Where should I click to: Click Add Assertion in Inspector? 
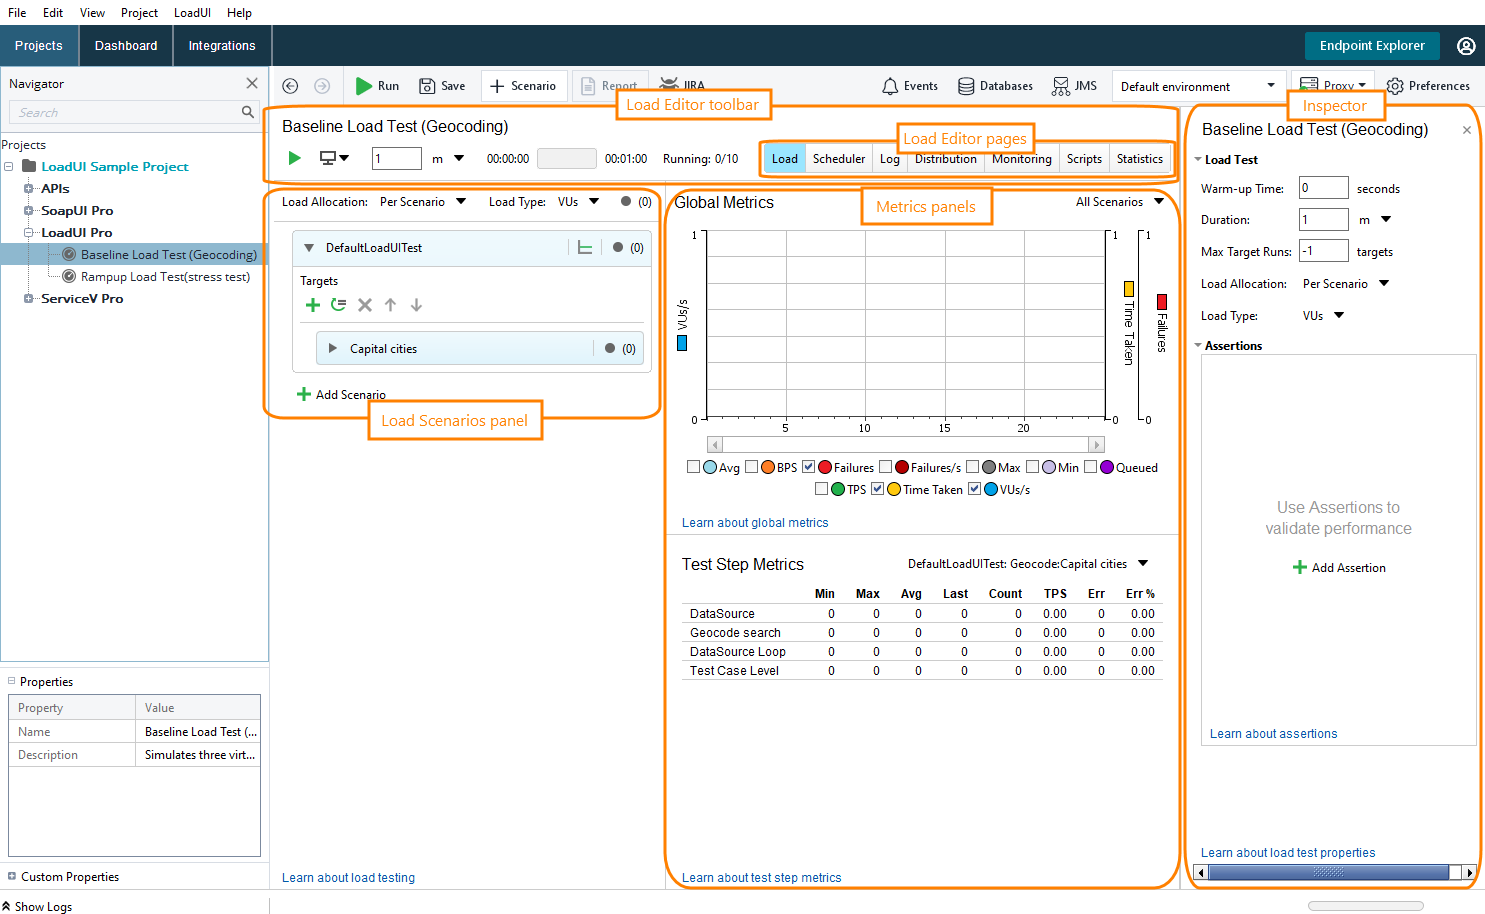(1339, 568)
